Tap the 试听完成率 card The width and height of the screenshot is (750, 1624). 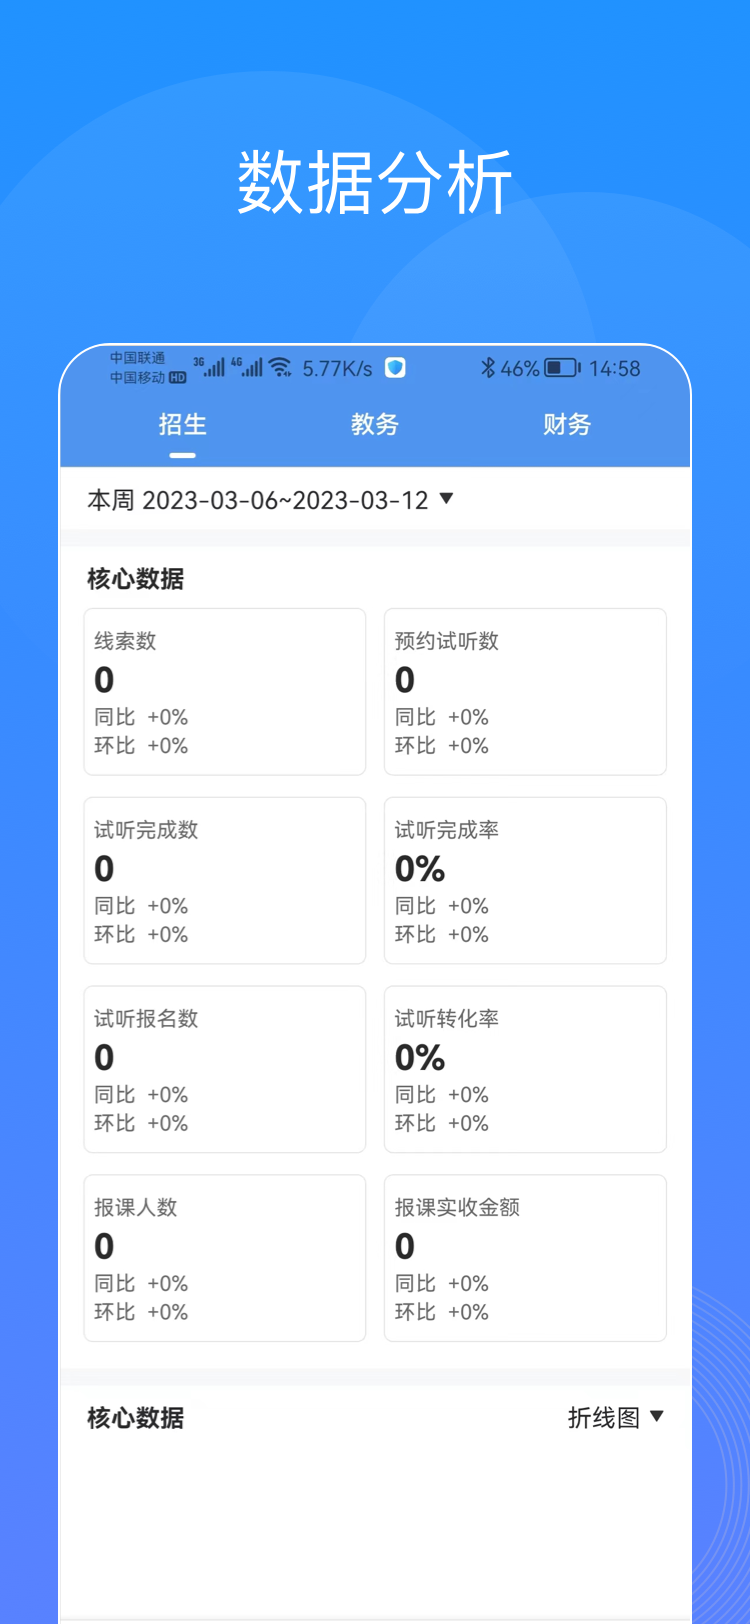coord(525,880)
